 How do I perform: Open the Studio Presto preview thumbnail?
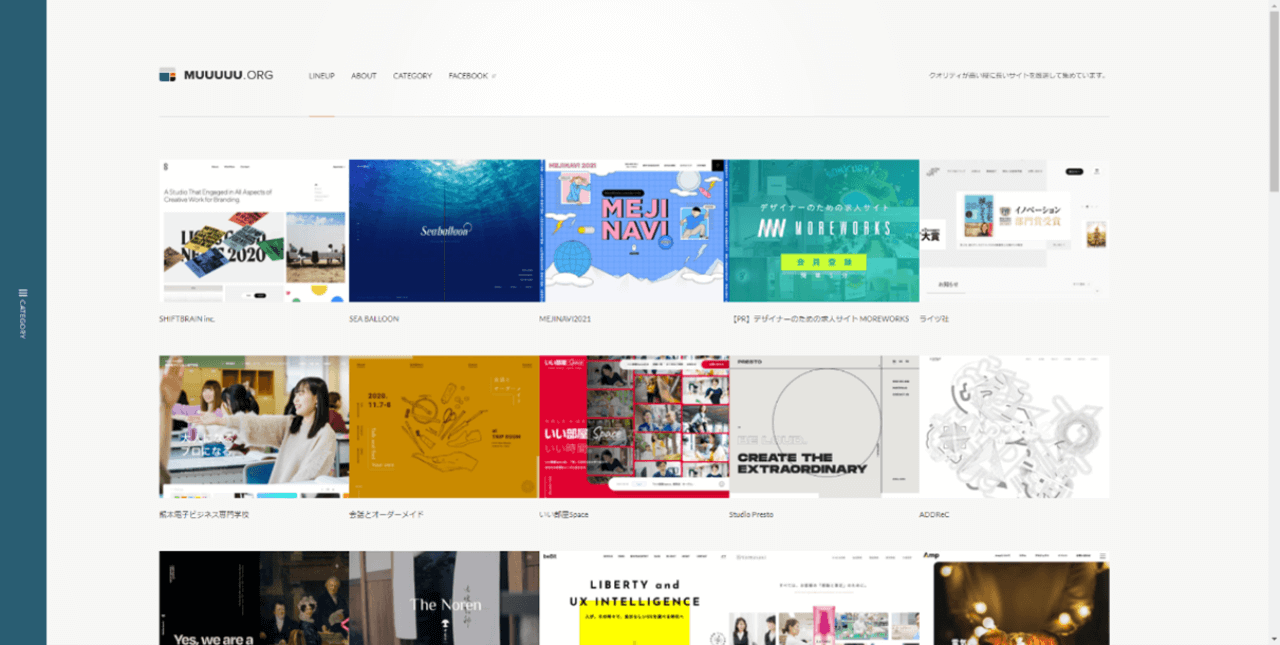point(823,427)
